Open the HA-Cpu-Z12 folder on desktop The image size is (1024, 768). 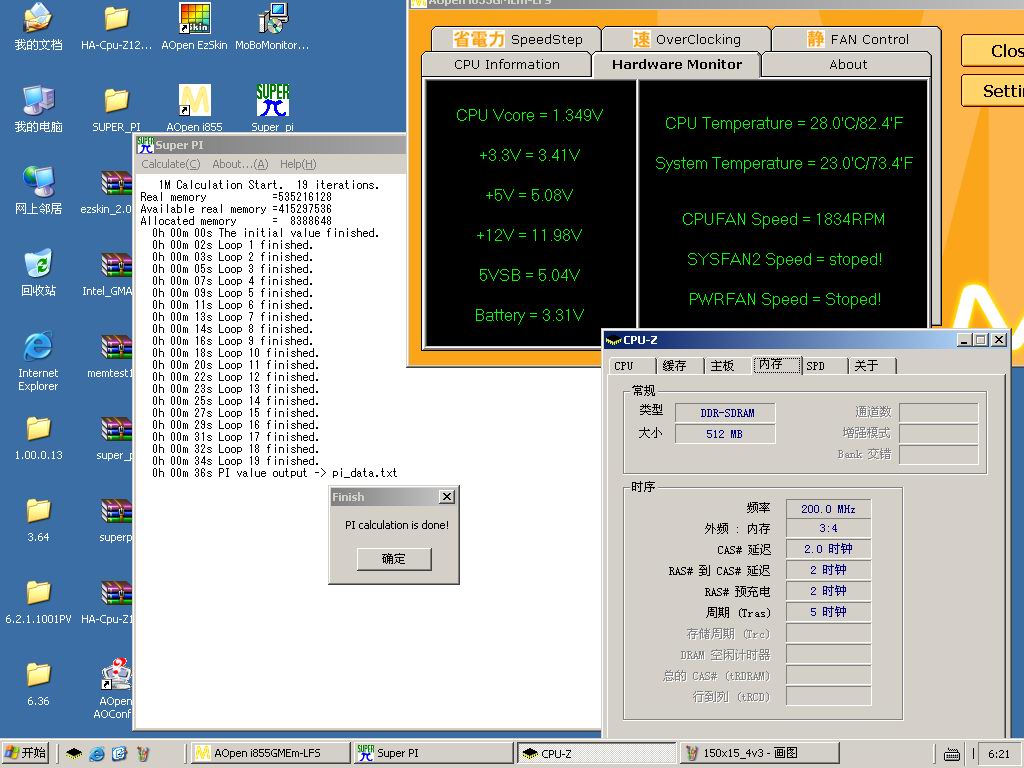pyautogui.click(x=116, y=27)
